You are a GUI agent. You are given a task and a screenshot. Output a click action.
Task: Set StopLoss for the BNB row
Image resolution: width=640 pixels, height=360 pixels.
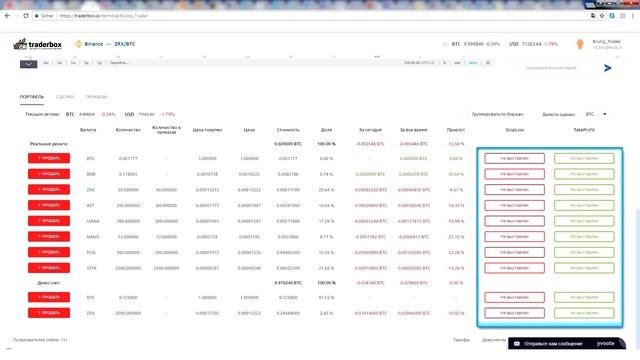click(514, 174)
